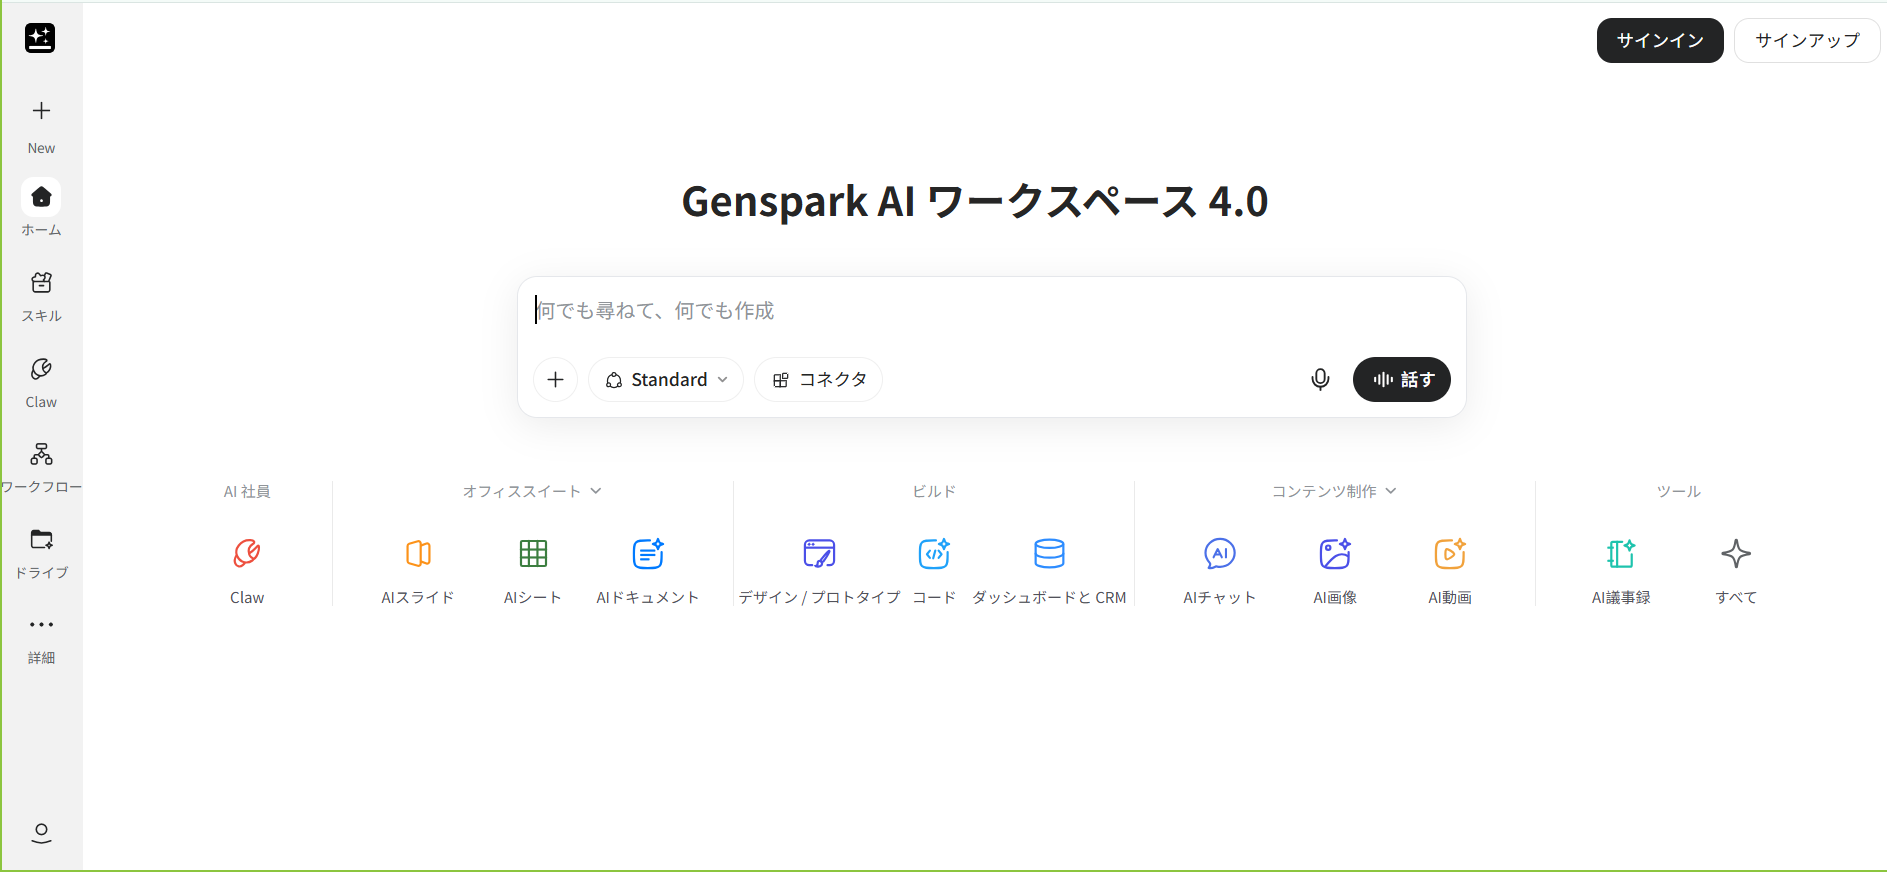Click the ツール category label

pyautogui.click(x=1678, y=491)
